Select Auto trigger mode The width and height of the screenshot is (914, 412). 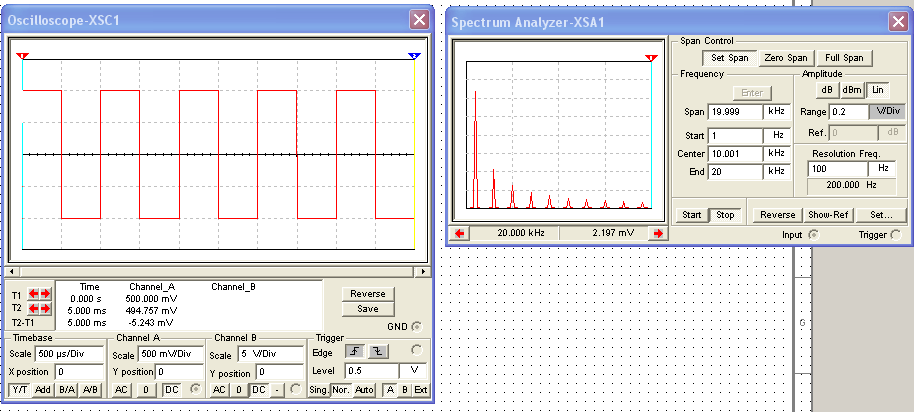pos(364,390)
